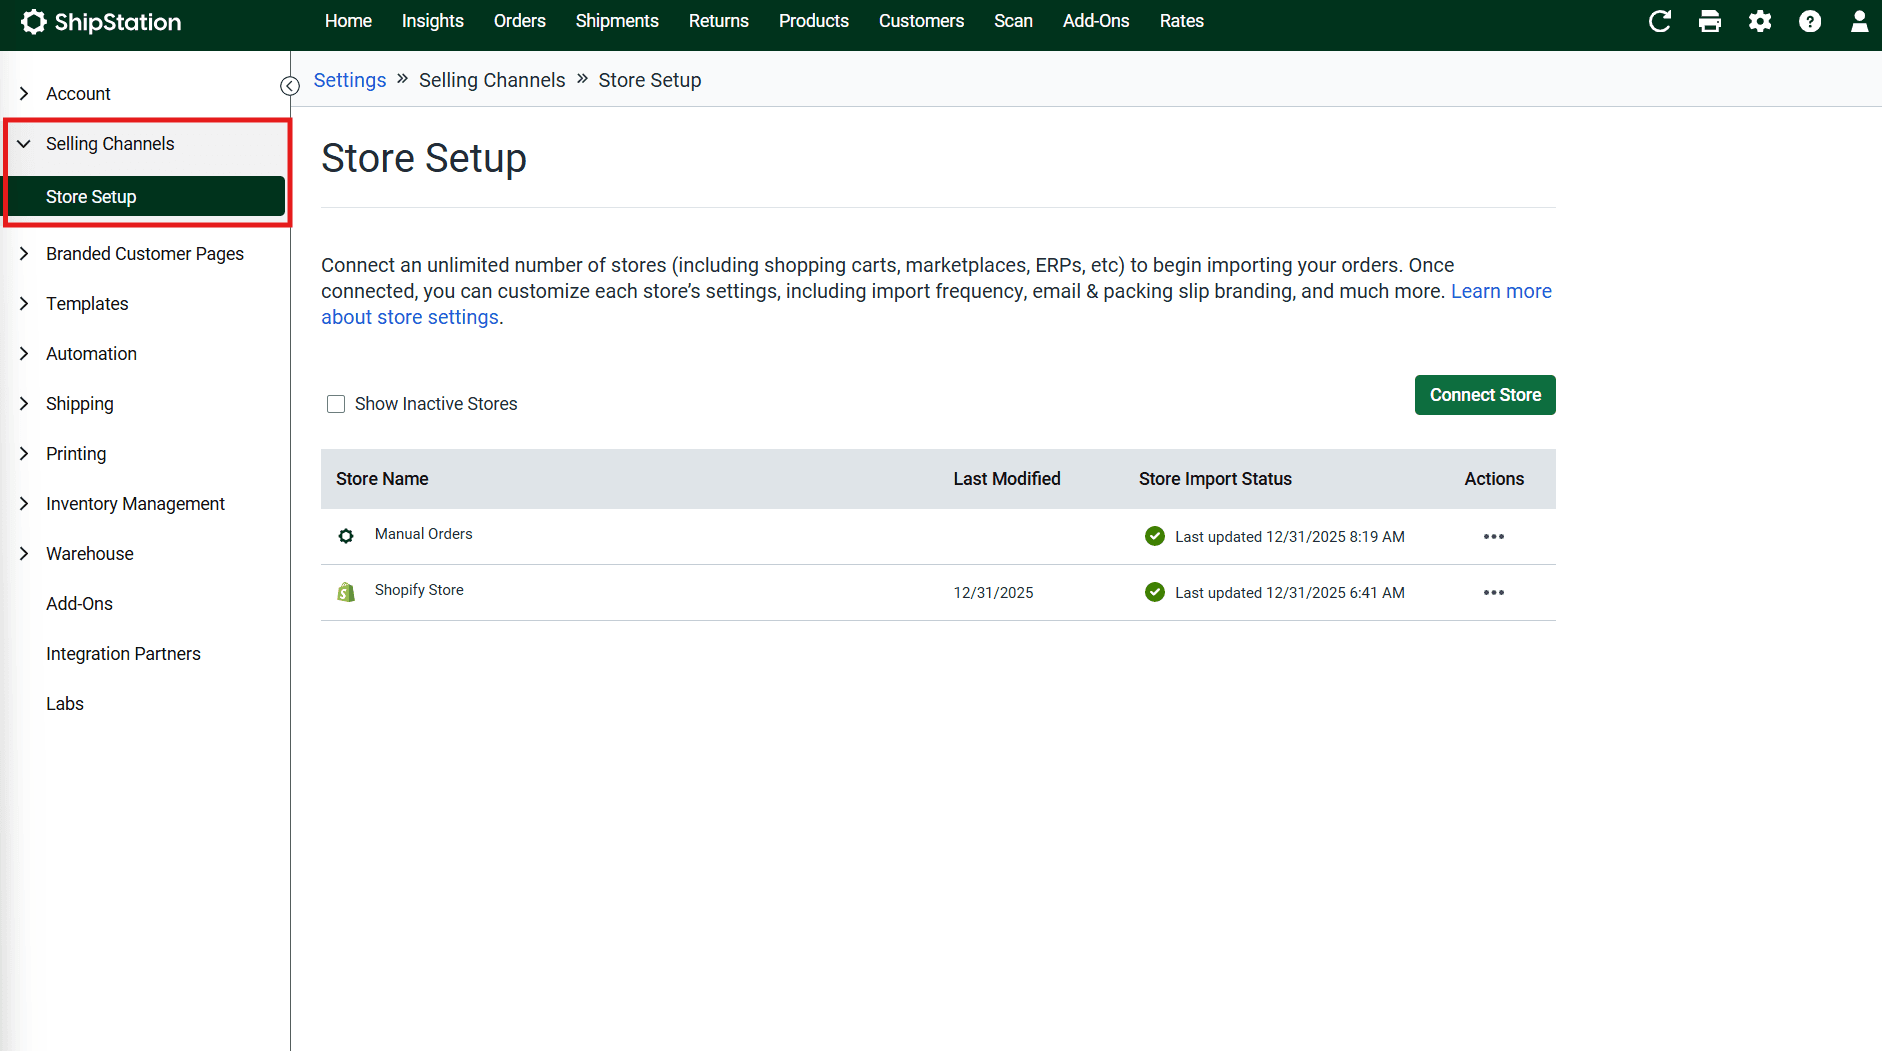
Task: Click the ShipStation logo
Action: pyautogui.click(x=101, y=22)
